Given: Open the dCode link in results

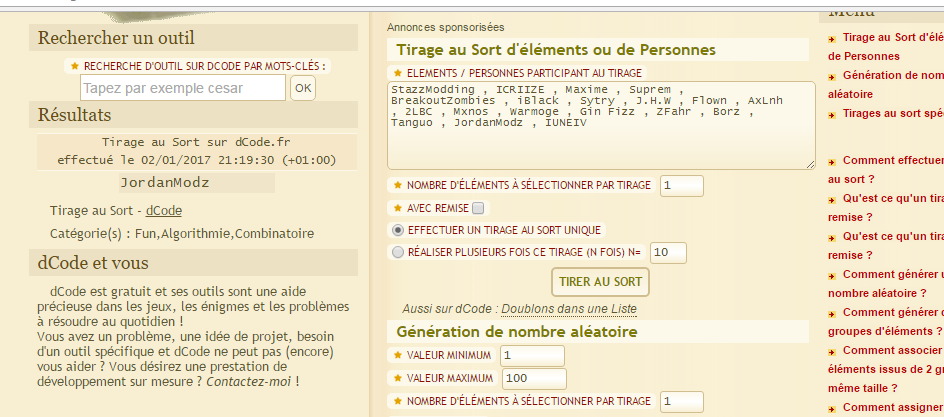Looking at the screenshot, I should click(x=164, y=211).
